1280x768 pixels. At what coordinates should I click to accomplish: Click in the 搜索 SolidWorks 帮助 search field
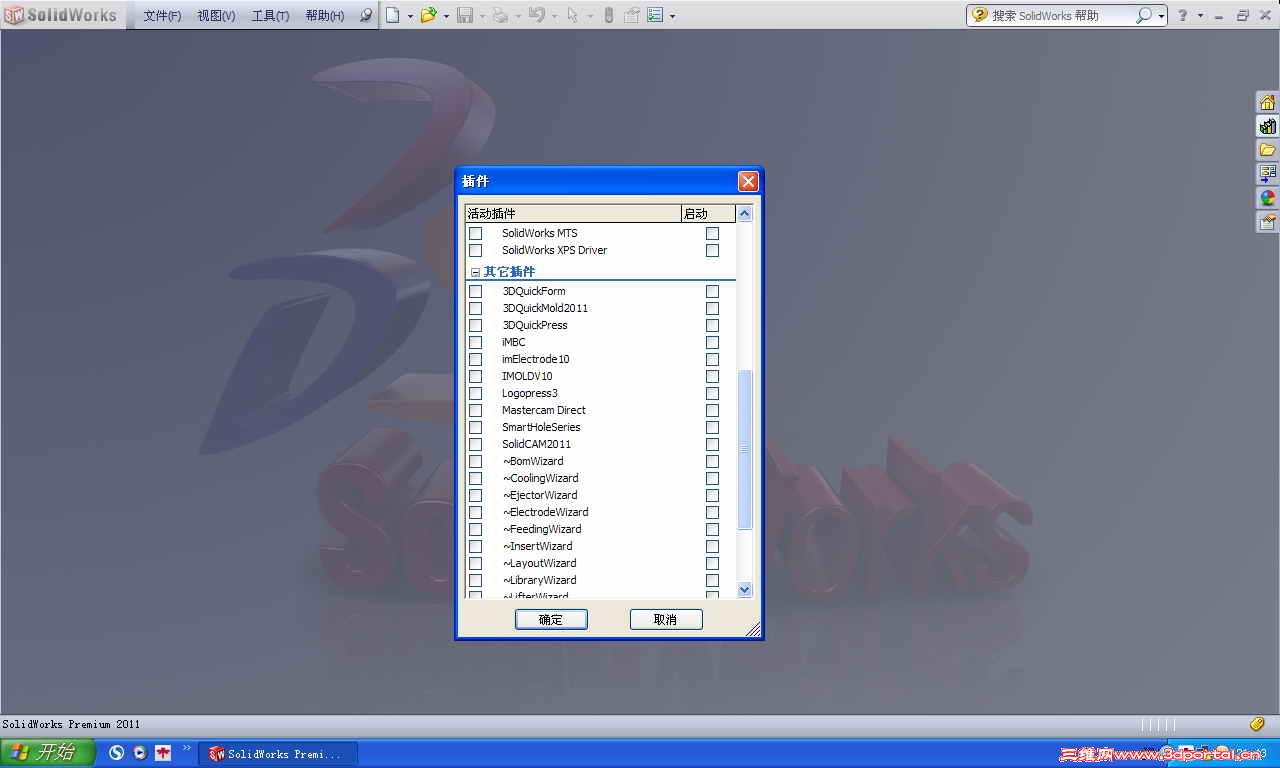(x=1060, y=16)
